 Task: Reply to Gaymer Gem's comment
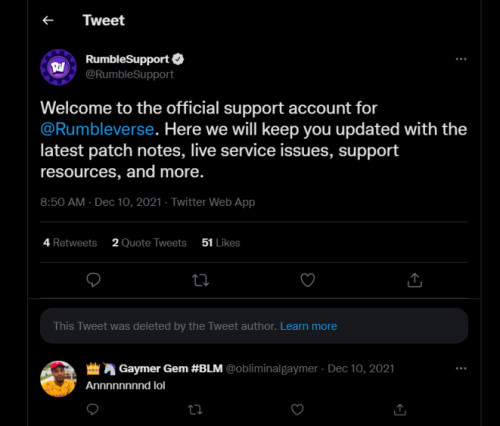(92, 409)
